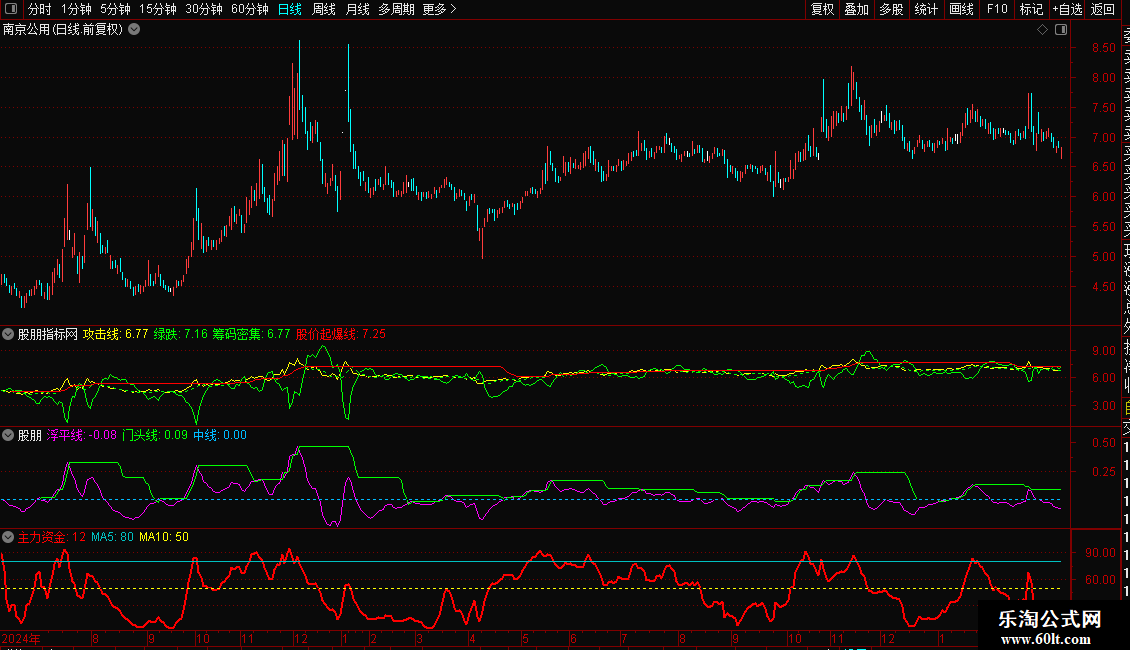
Task: Open the 多周期 multi-period view
Action: [x=396, y=9]
